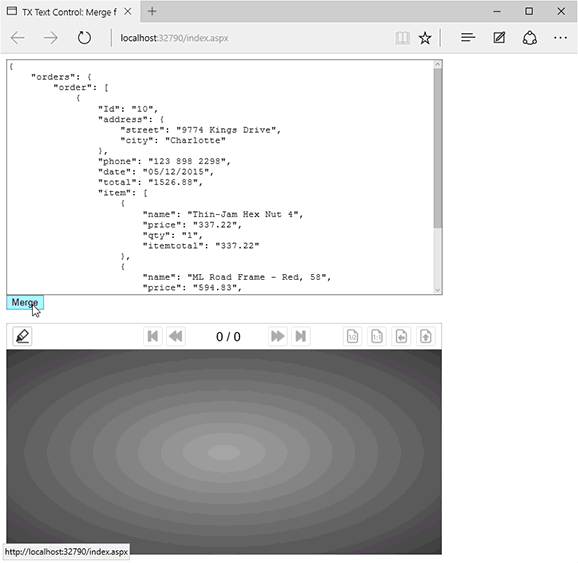Click the gray document viewer area
This screenshot has width=578, height=563.
(224, 452)
